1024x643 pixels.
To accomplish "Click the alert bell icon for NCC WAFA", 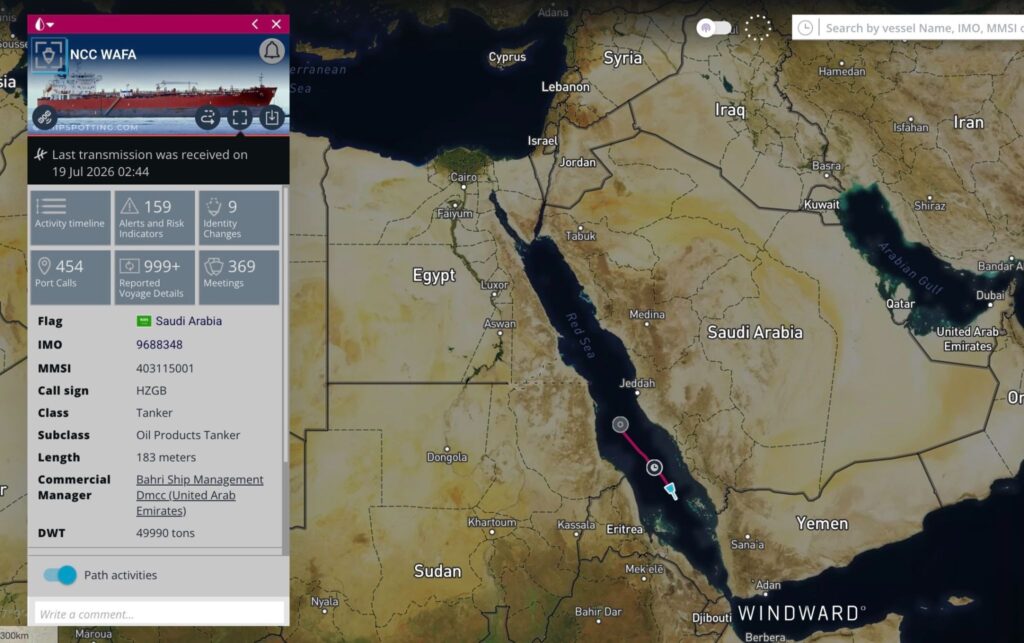I will click(272, 51).
